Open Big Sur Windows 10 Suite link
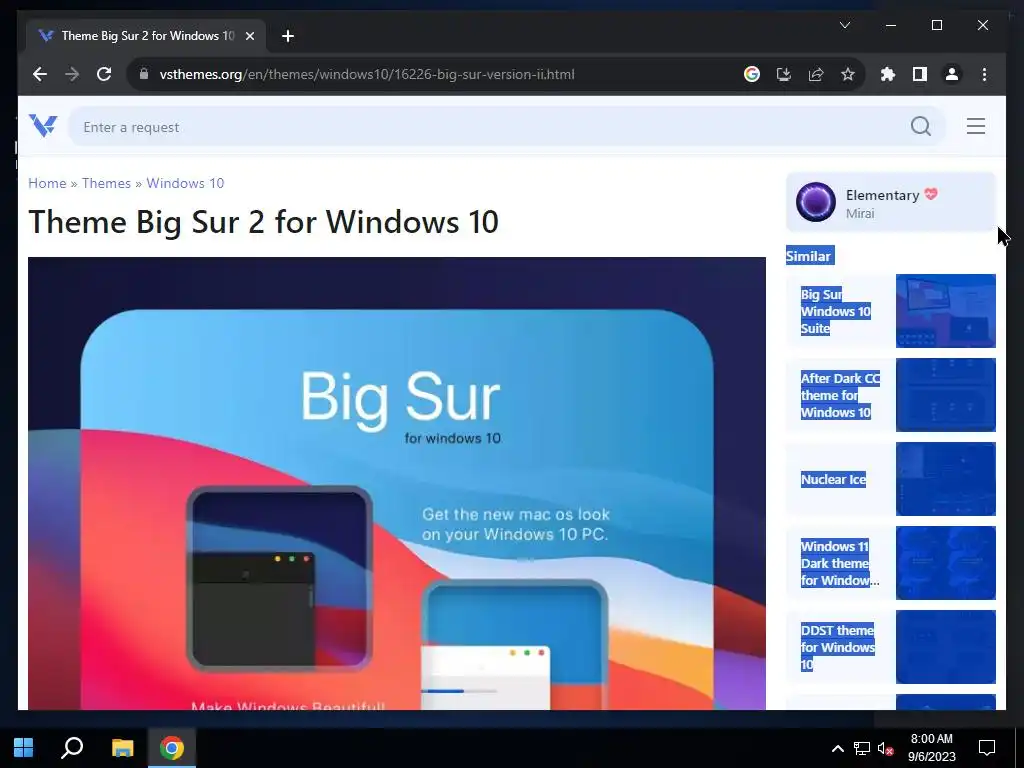Screen dimensions: 1024x768 (835, 312)
